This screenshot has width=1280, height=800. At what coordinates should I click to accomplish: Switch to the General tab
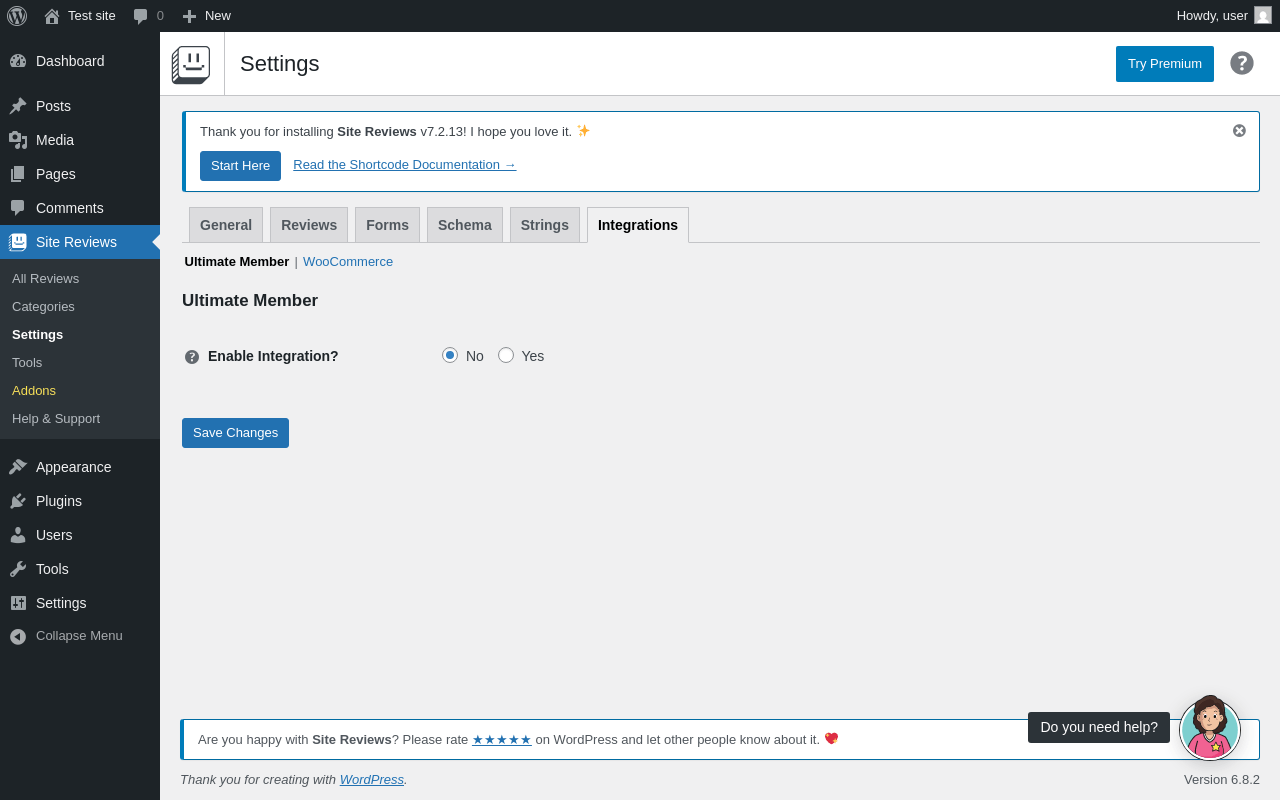click(x=226, y=225)
